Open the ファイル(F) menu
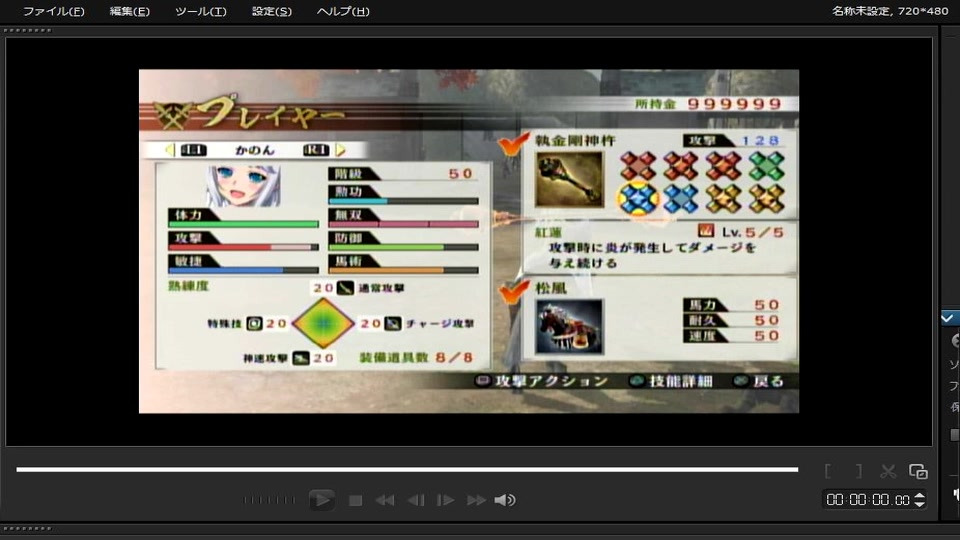 pos(53,11)
